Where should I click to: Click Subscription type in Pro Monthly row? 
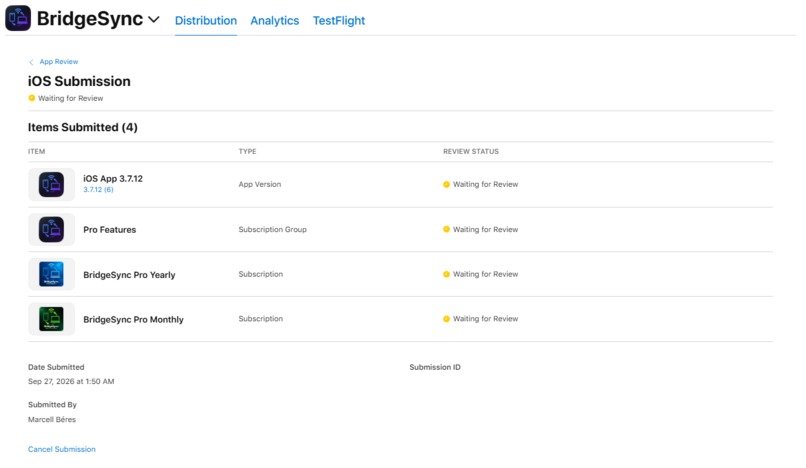coord(261,319)
